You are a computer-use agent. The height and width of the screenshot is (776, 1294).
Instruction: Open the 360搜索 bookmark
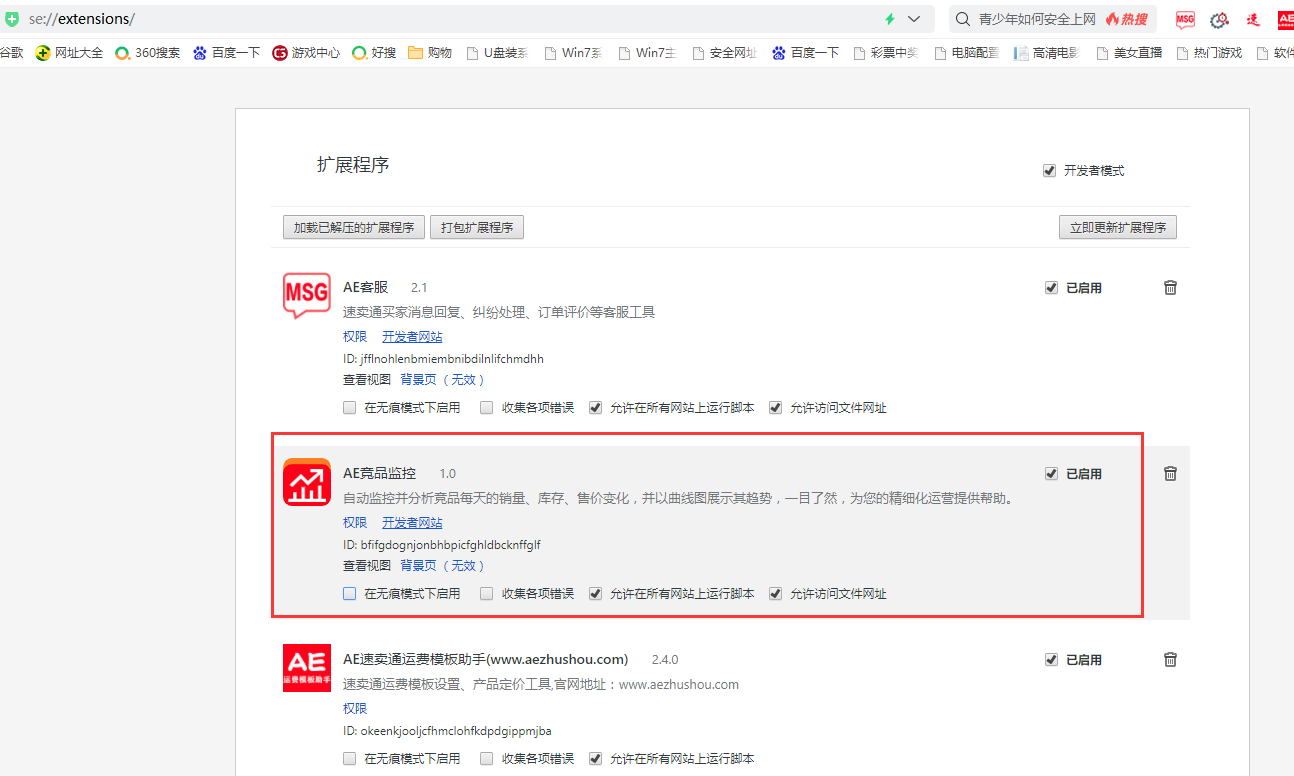pyautogui.click(x=148, y=53)
